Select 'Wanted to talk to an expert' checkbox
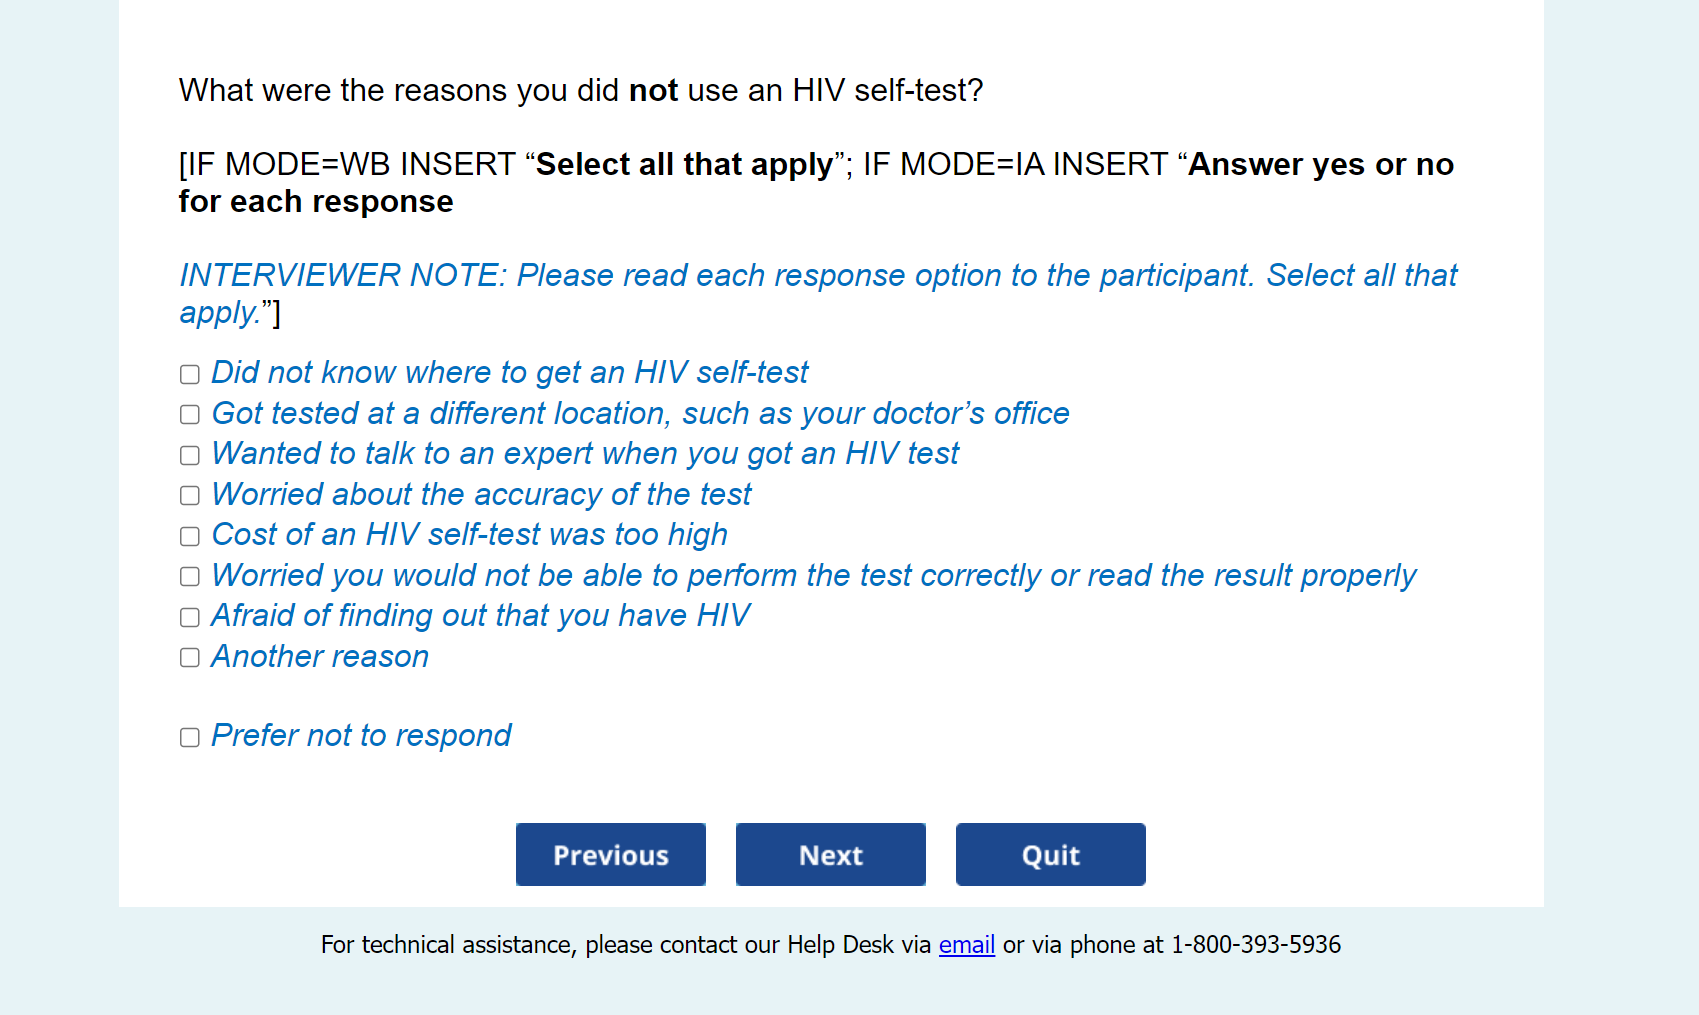Screen dimensions: 1699x1015 190,456
